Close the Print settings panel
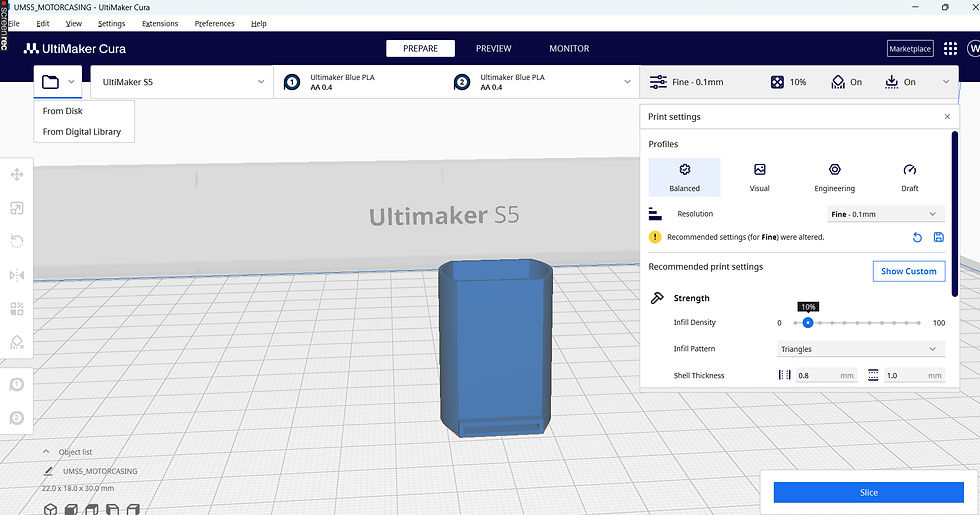 tap(947, 117)
